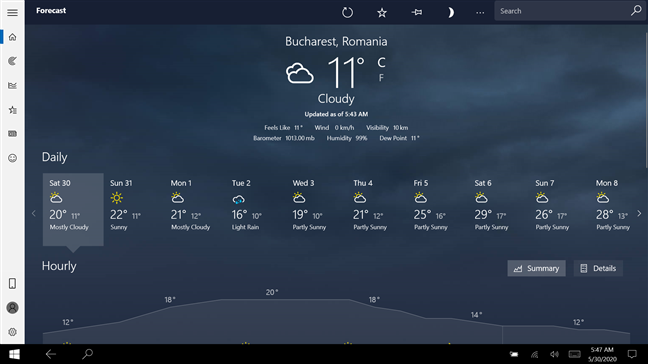
Task: Open Historical Weather chart icon
Action: [x=12, y=86]
